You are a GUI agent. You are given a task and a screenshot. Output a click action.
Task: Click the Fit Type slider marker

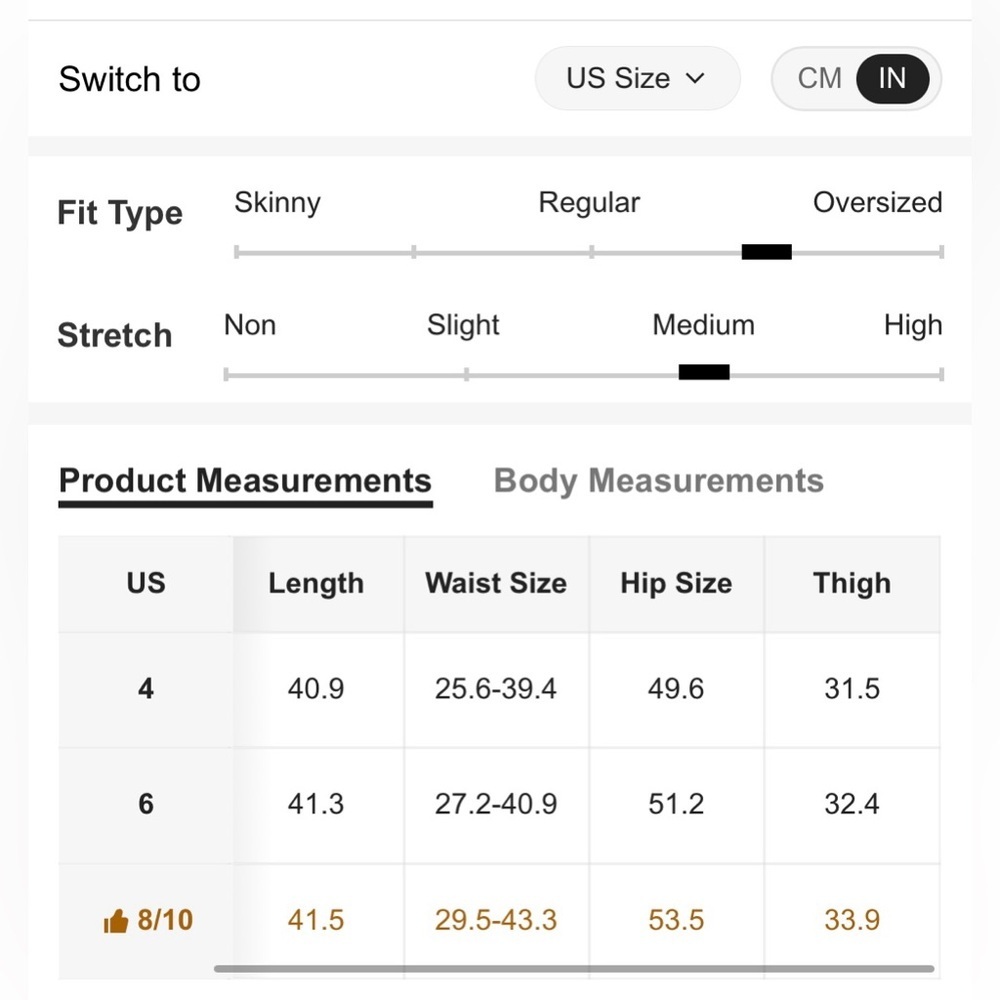(767, 252)
